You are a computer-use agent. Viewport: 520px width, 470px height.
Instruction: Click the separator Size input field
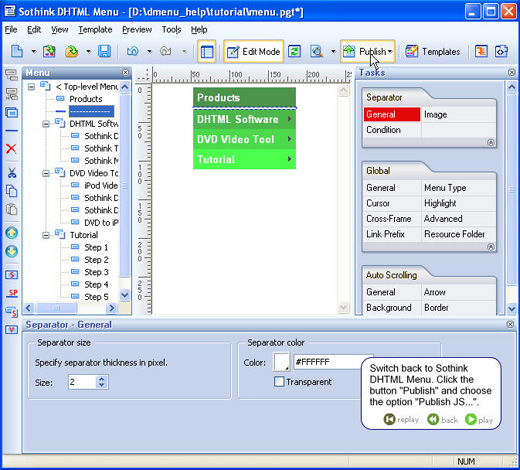point(82,382)
